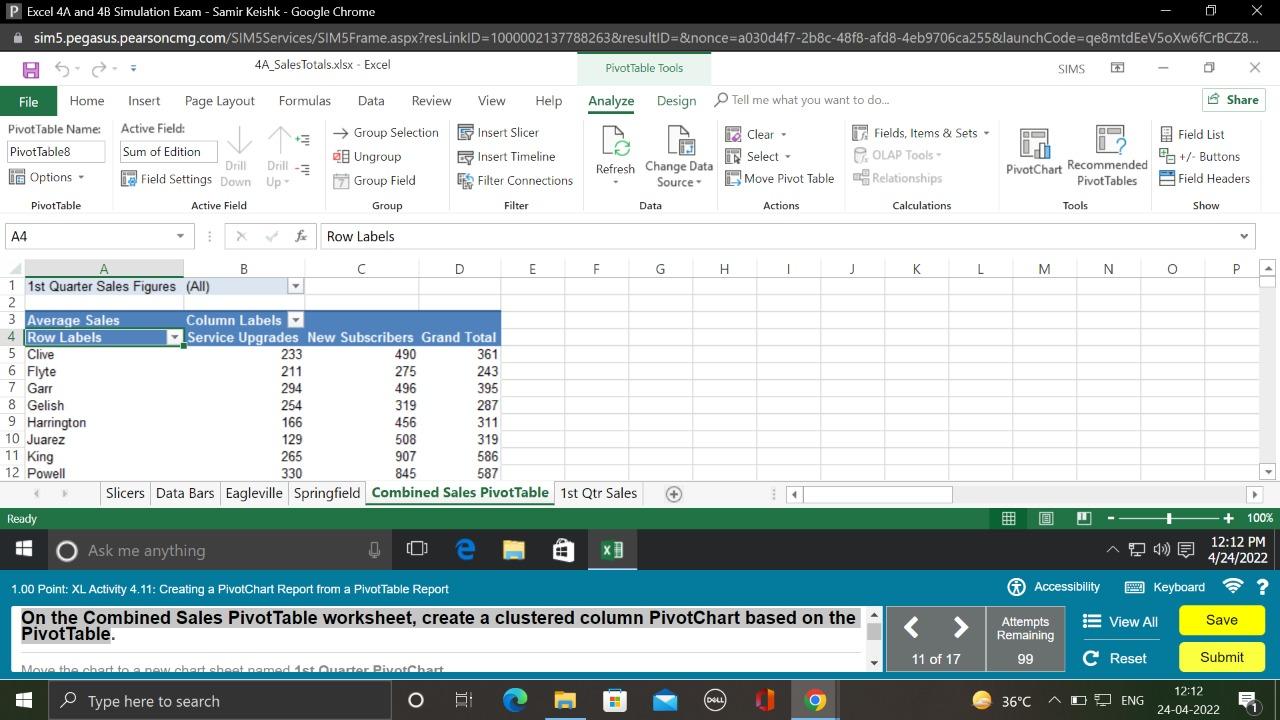Open Excel from Windows taskbar
This screenshot has height=720, width=1280.
[612, 550]
